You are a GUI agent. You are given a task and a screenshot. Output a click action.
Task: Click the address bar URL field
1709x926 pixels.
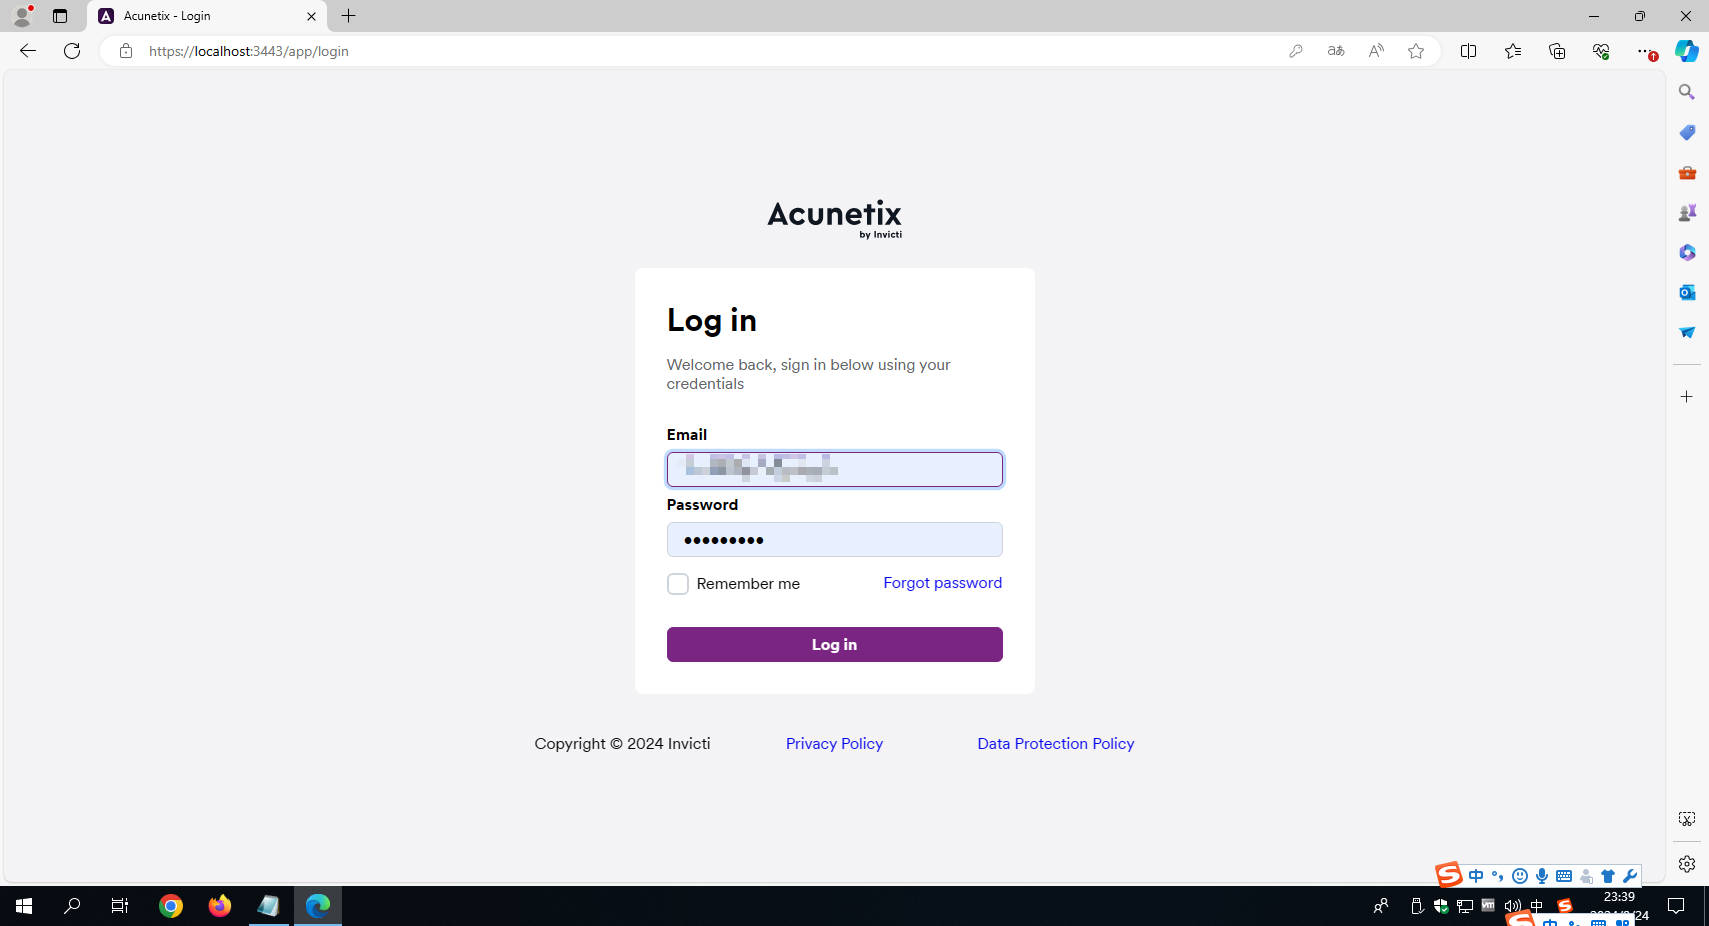[700, 51]
